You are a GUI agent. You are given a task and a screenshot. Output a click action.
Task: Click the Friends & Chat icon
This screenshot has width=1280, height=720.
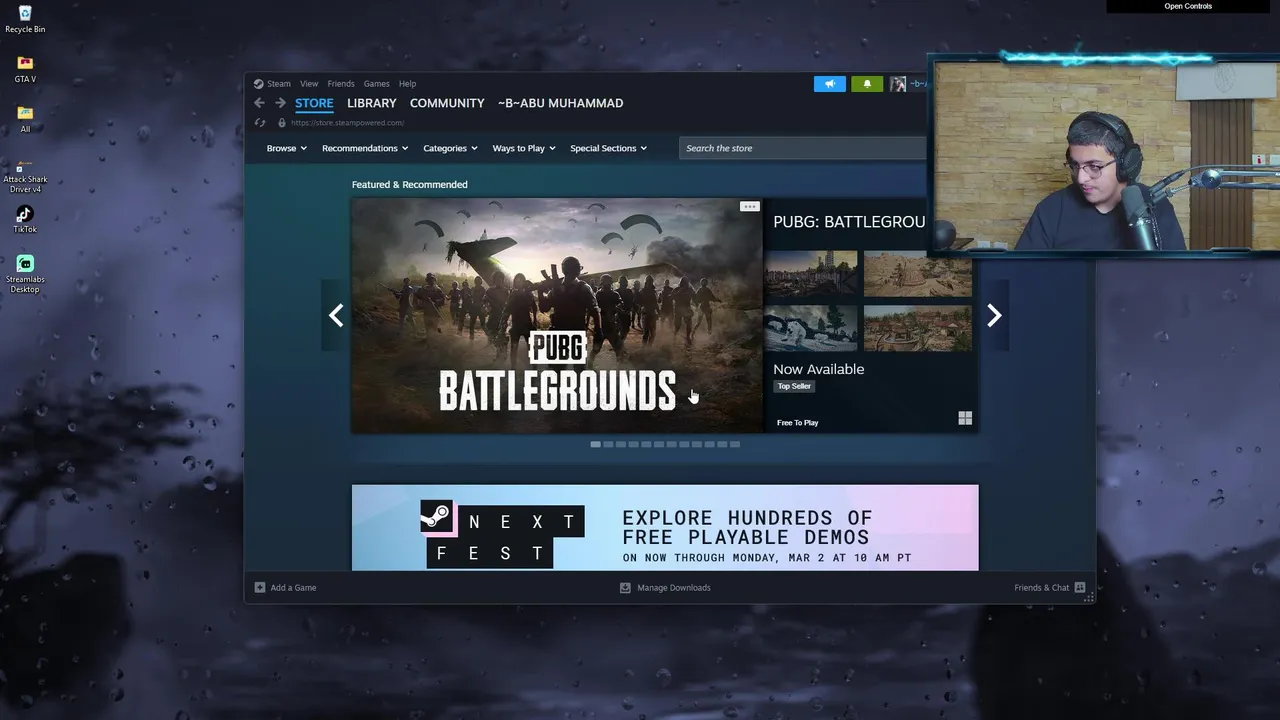pos(1080,588)
